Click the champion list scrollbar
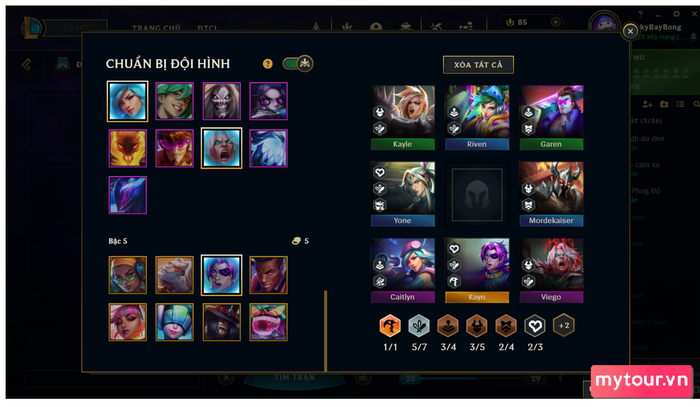700x407 pixels. click(325, 330)
